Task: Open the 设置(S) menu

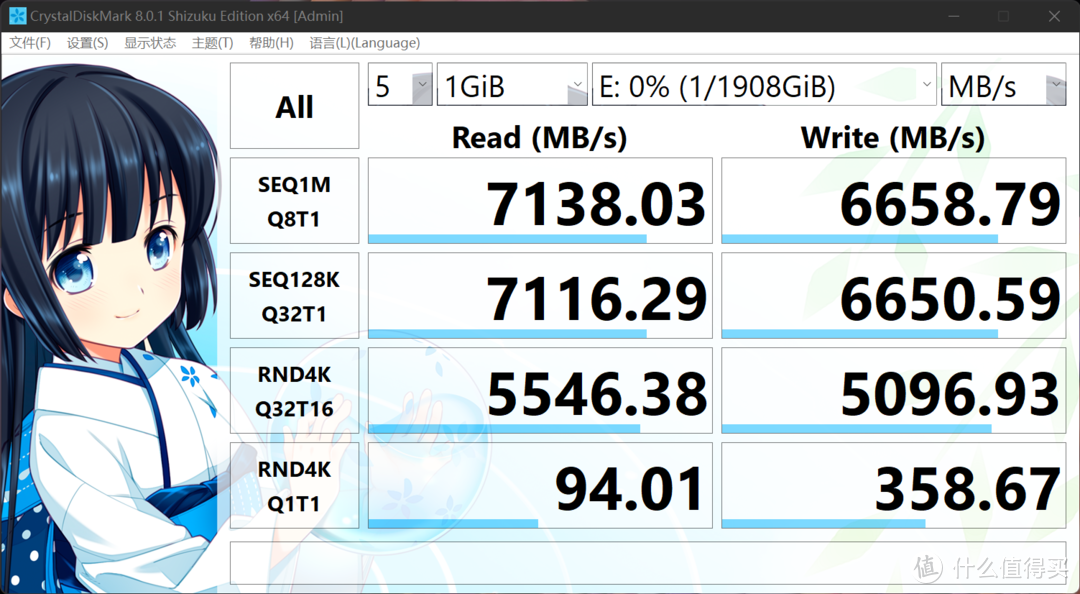Action: [x=87, y=43]
